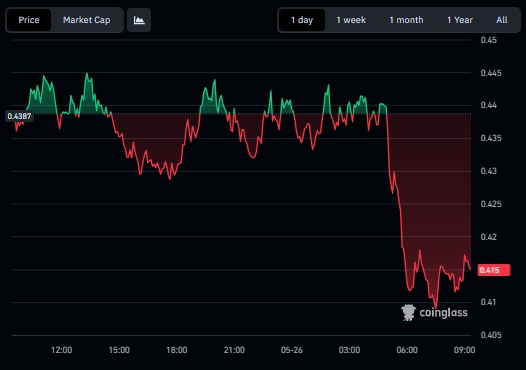Click the 0.41 y-axis label
Screen dimensions: 526x370
[x=488, y=302]
